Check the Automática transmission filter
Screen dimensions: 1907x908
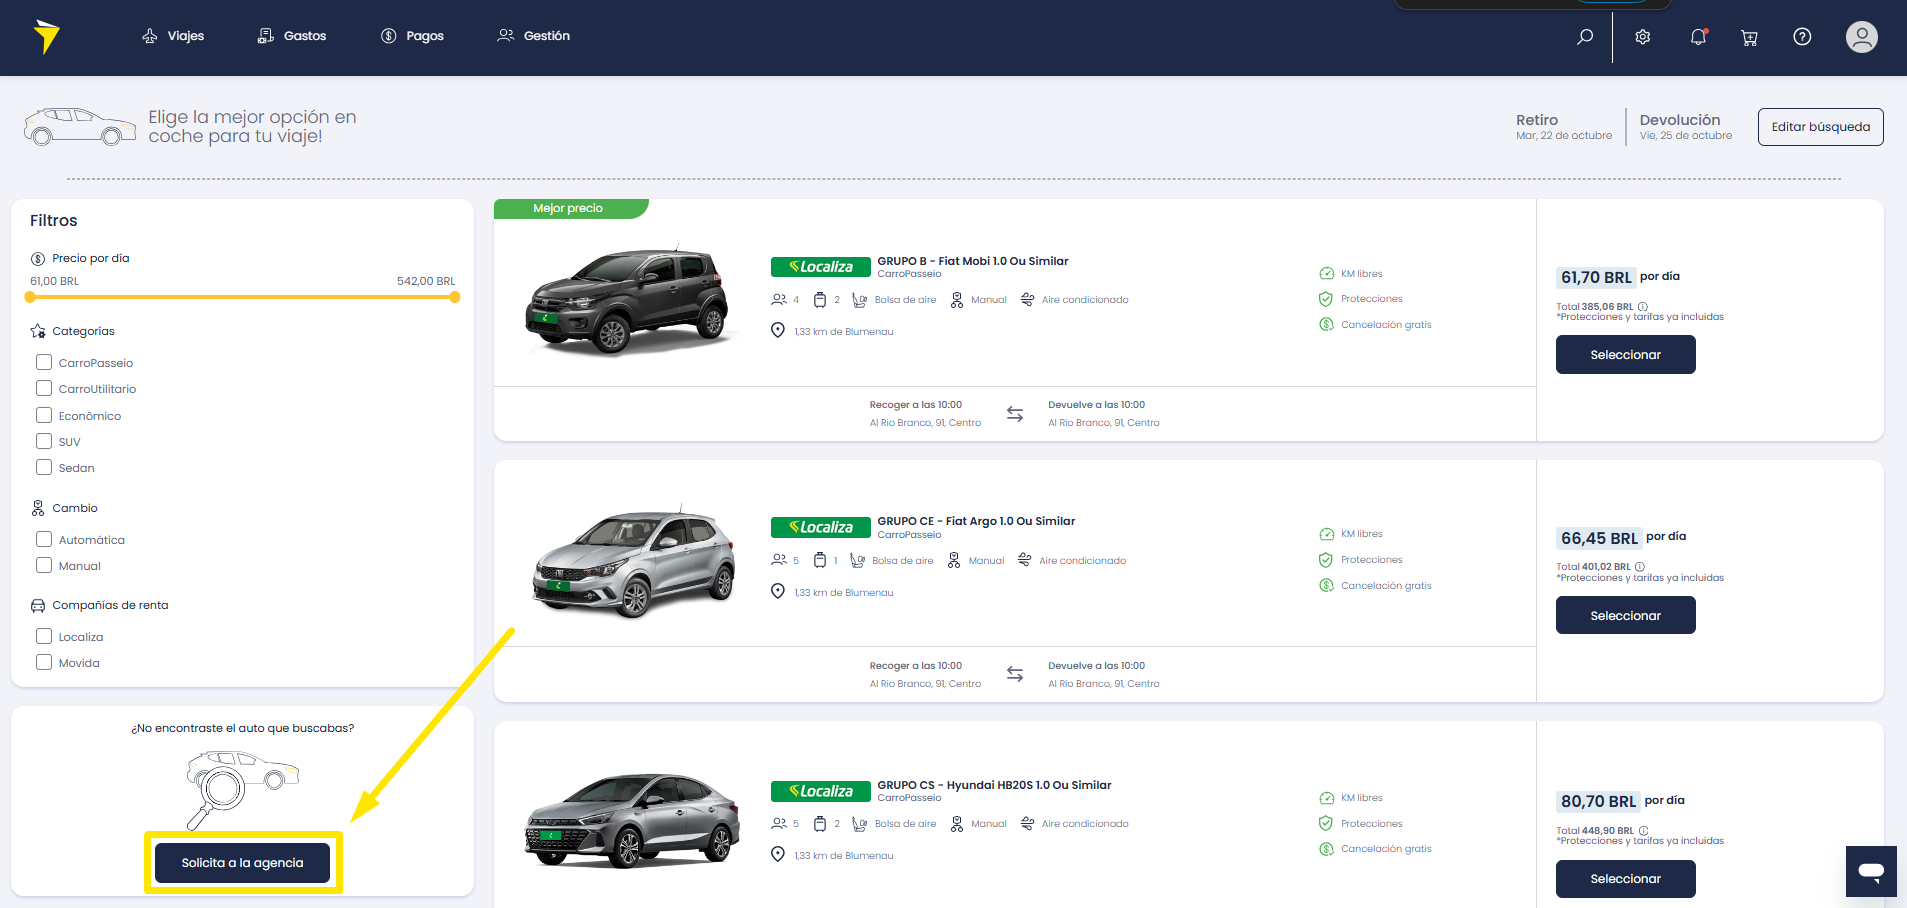(44, 539)
